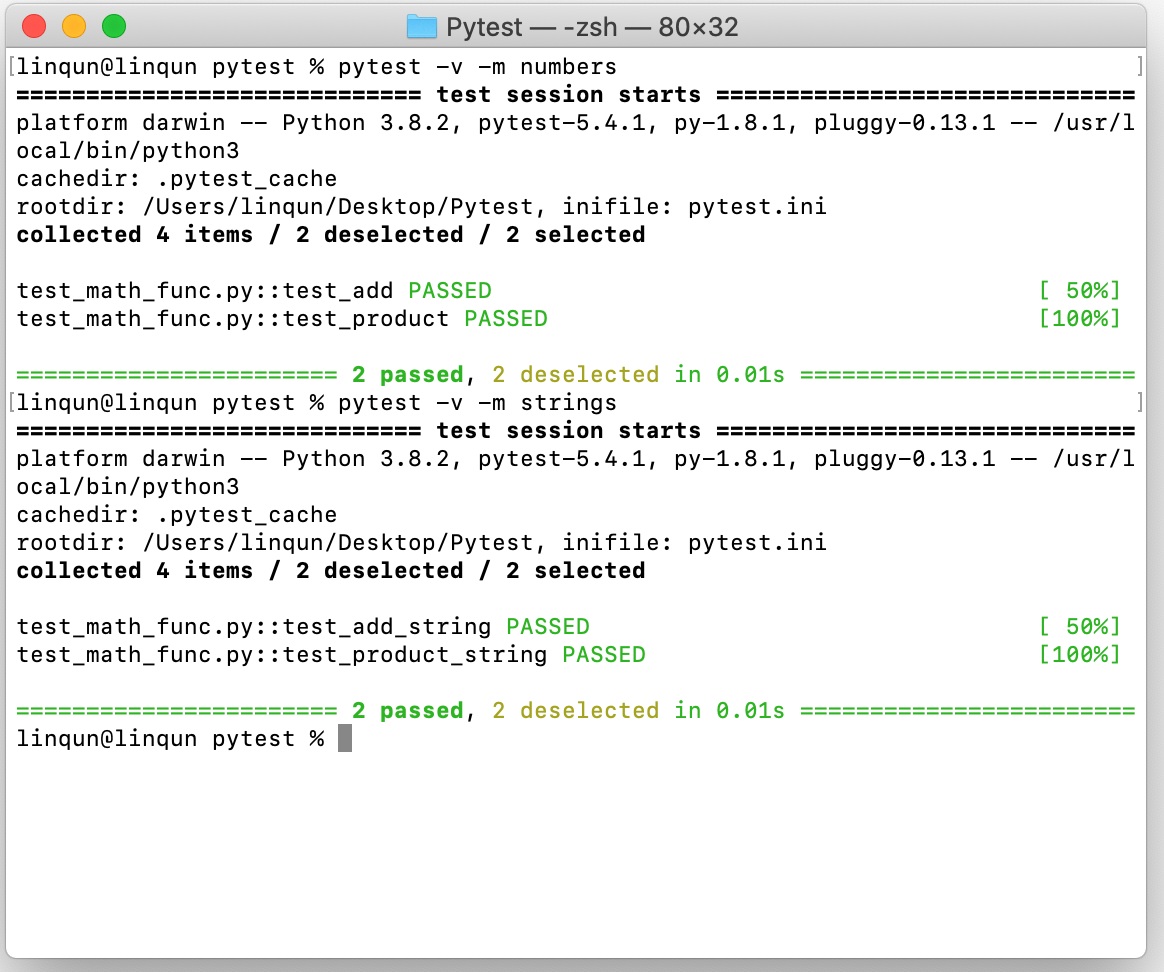Click the second 'test session starts' header
The image size is (1164, 972).
point(568,431)
